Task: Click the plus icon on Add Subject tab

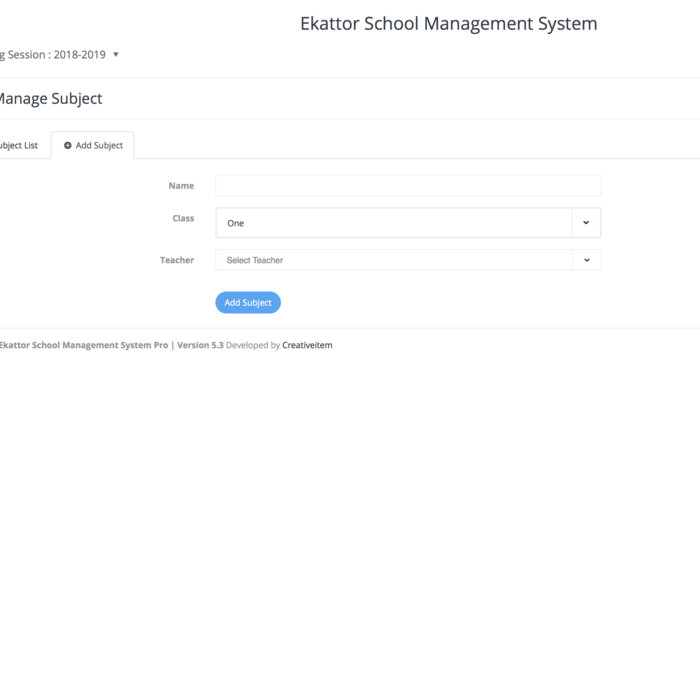Action: [x=68, y=146]
